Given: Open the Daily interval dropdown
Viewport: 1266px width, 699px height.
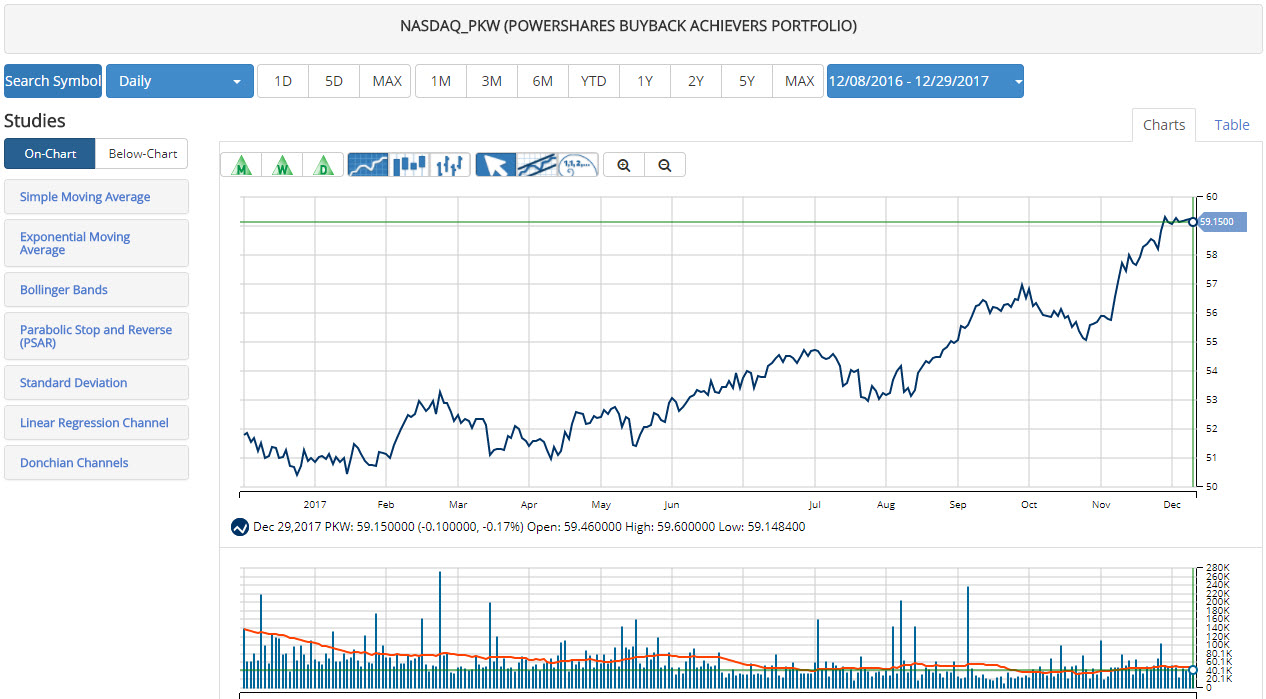Looking at the screenshot, I should [179, 81].
